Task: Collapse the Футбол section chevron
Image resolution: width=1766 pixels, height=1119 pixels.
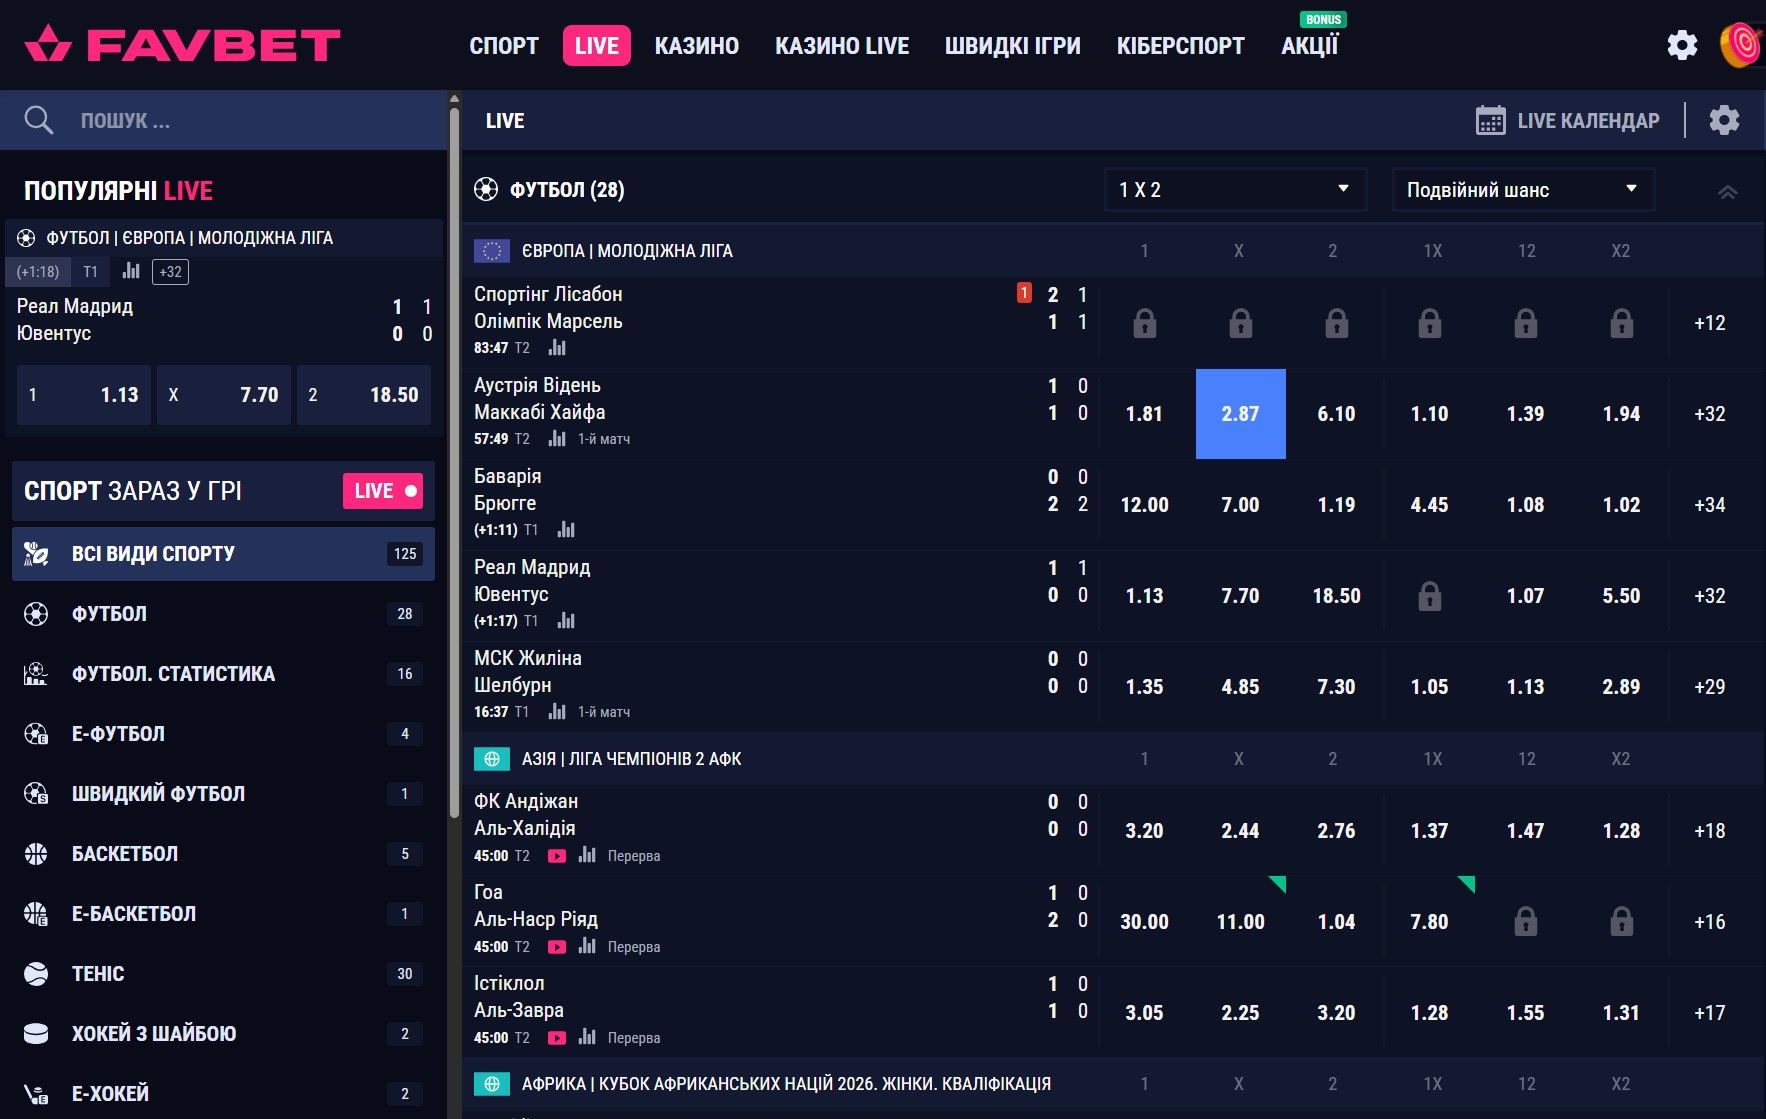Action: [1727, 191]
